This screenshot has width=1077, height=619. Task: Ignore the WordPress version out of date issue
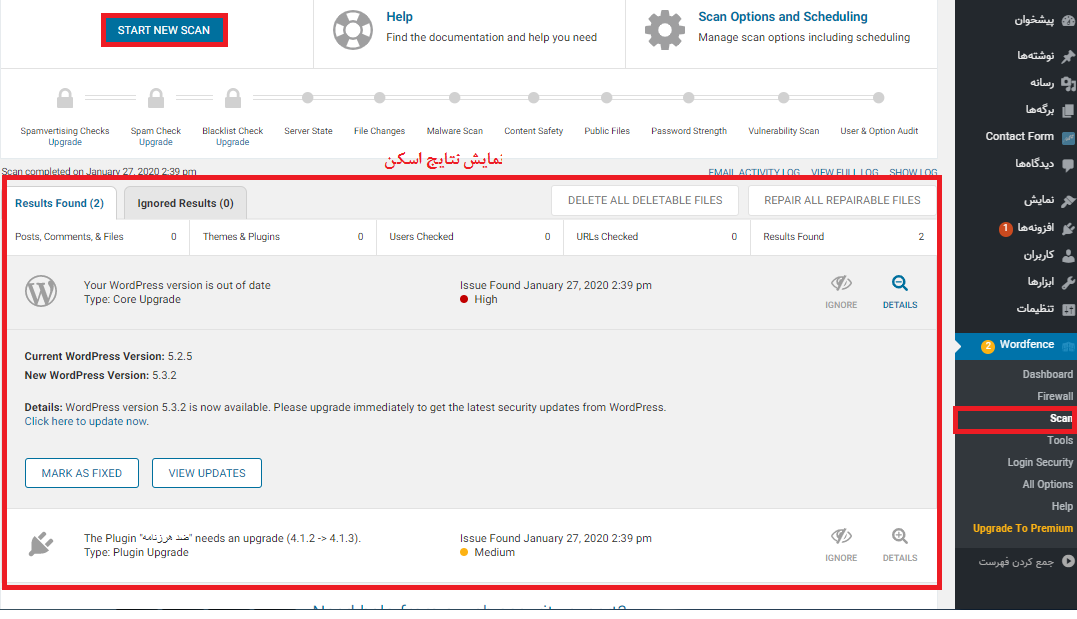tap(841, 292)
